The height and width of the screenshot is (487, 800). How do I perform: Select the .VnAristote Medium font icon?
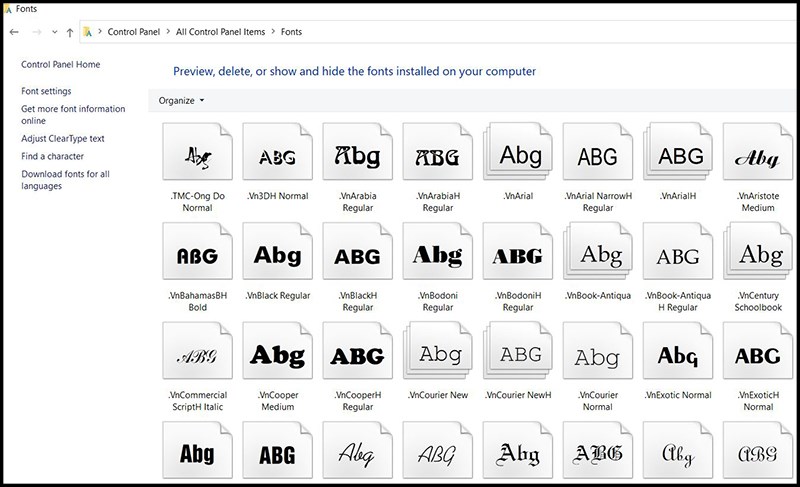[x=757, y=156]
